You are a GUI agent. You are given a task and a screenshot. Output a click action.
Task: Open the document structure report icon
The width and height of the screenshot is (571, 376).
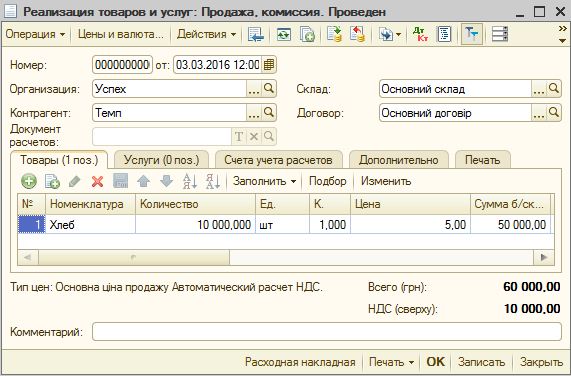[444, 34]
